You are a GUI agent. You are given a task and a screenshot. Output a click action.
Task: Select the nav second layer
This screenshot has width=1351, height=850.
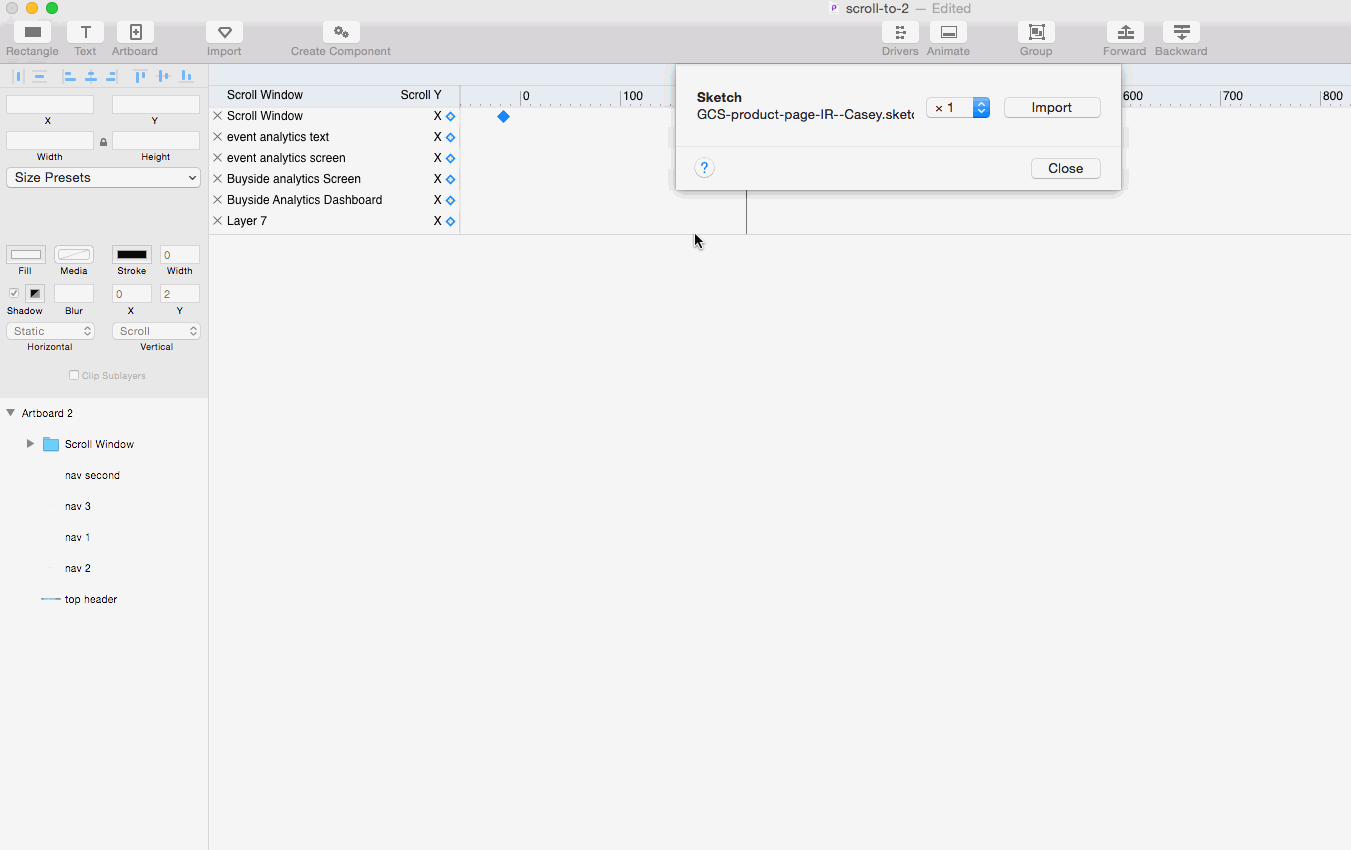point(92,476)
